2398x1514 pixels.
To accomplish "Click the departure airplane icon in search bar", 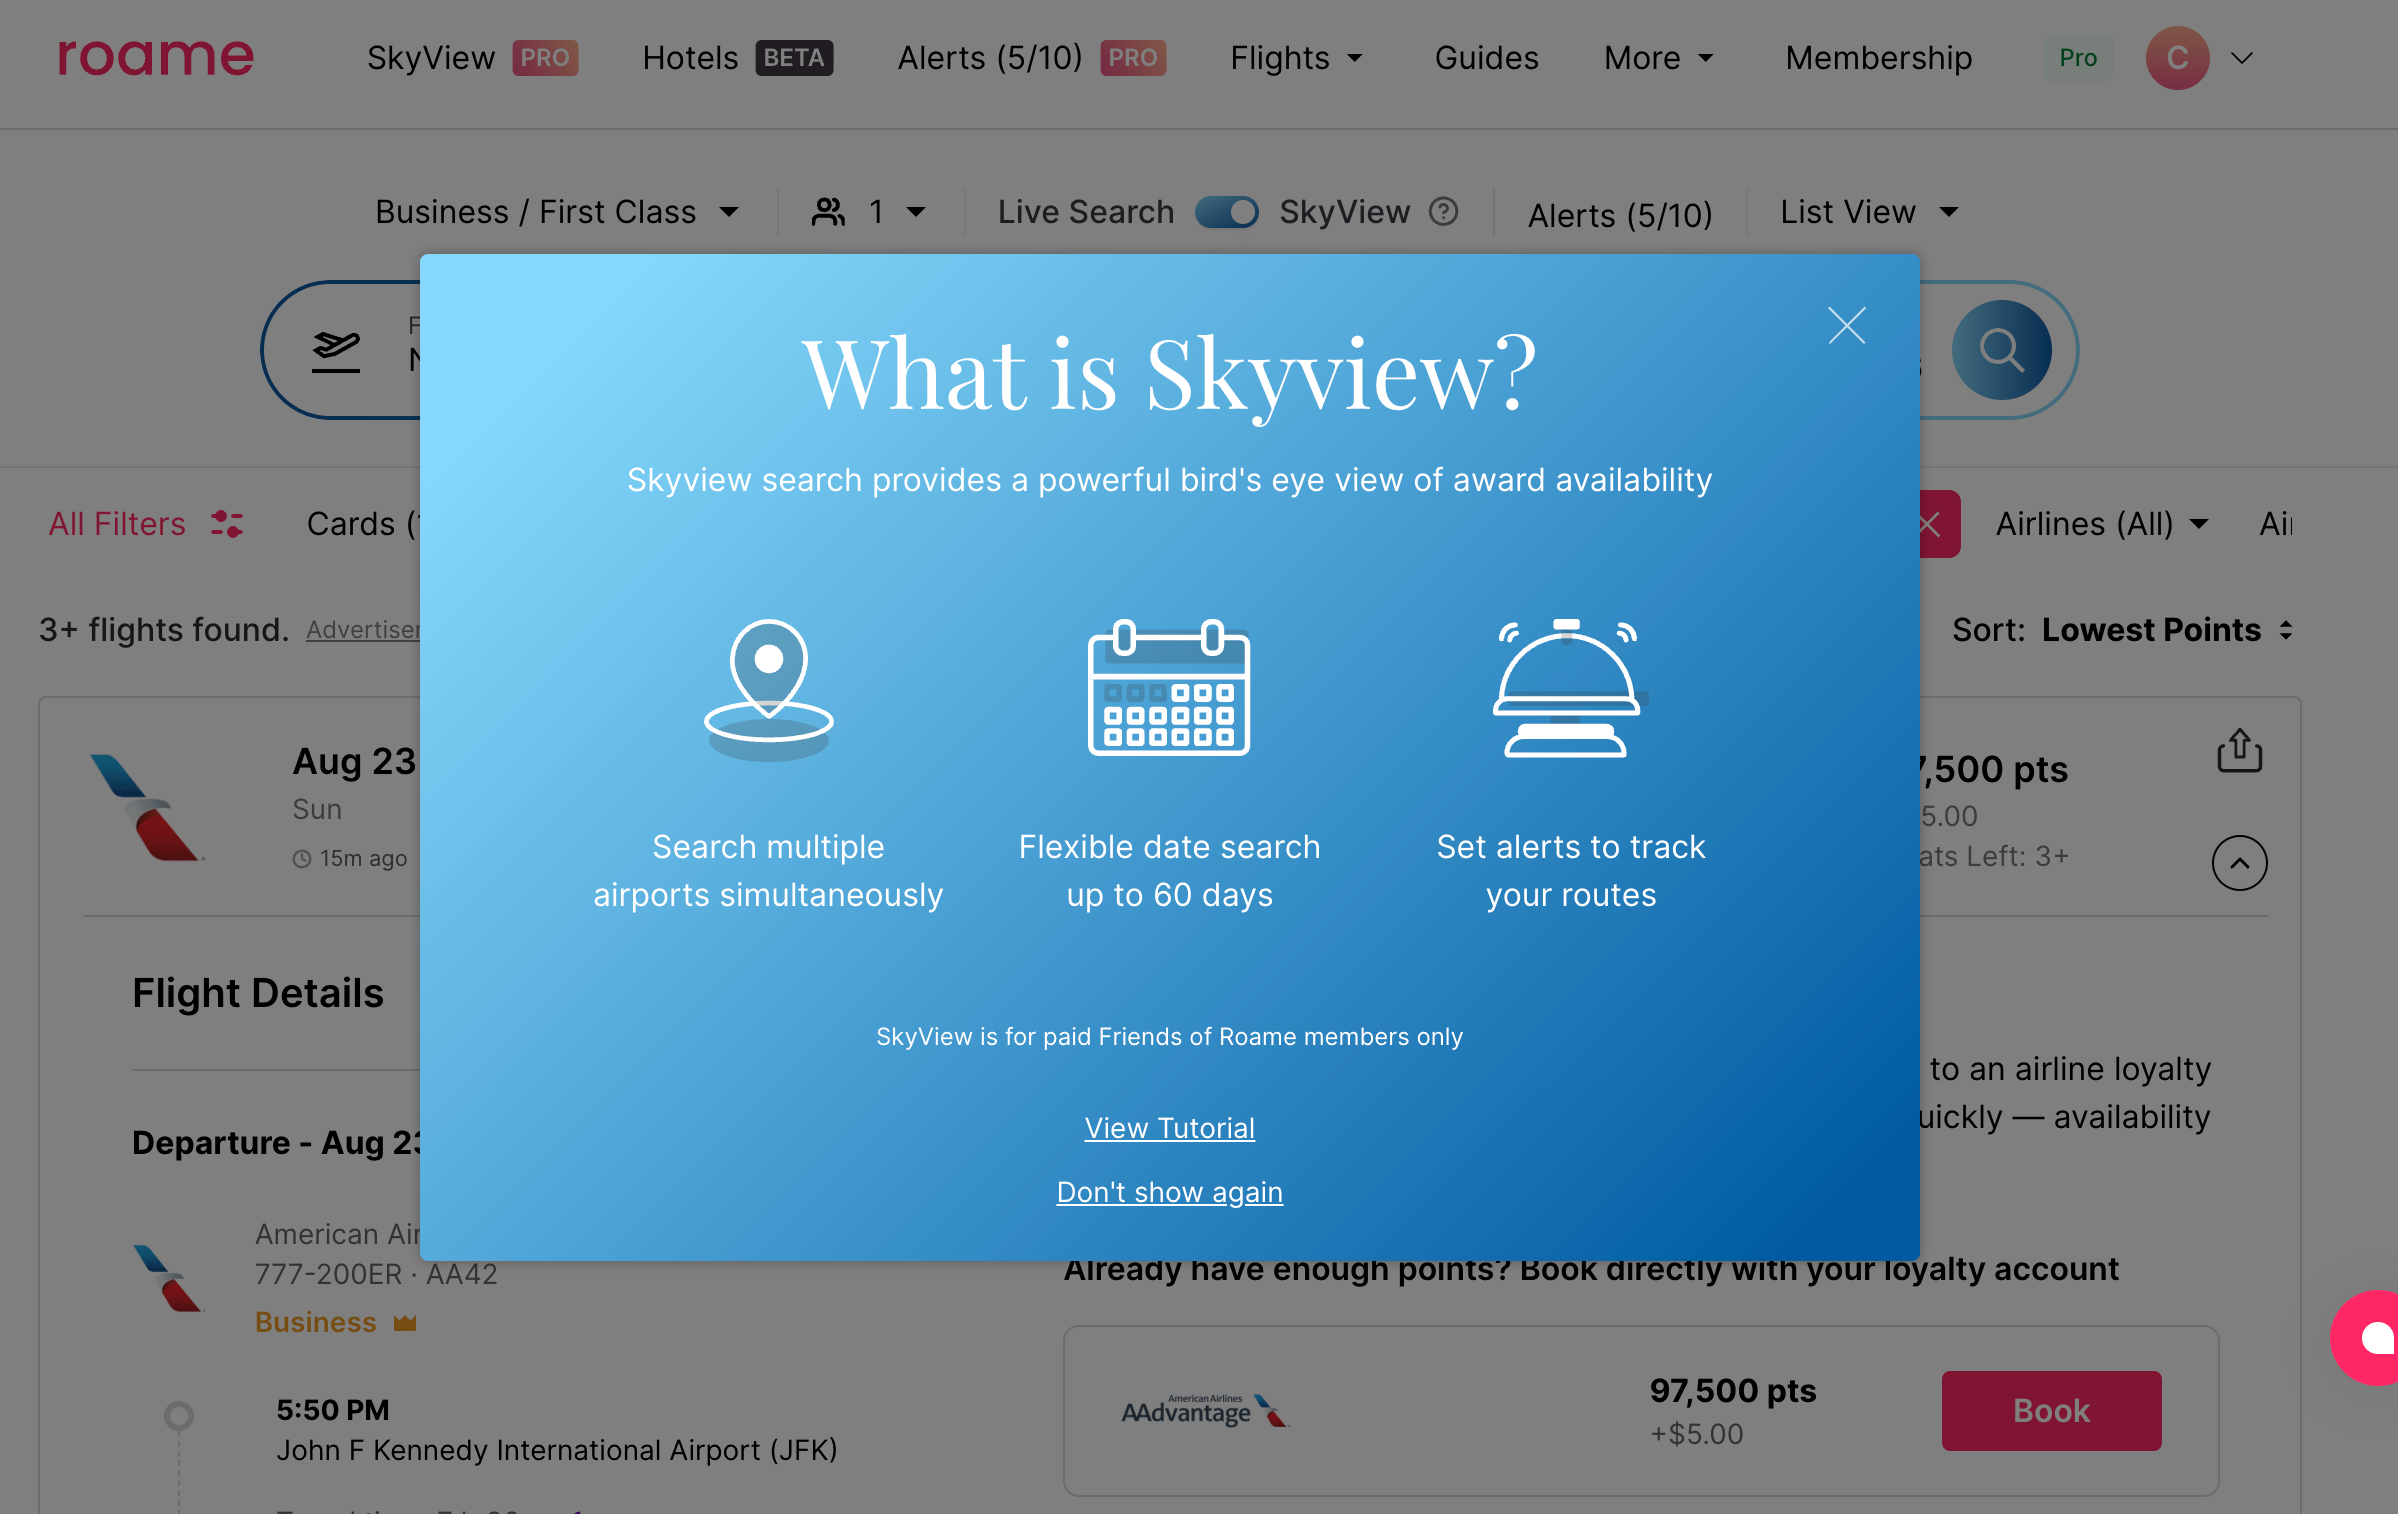I will (x=338, y=349).
